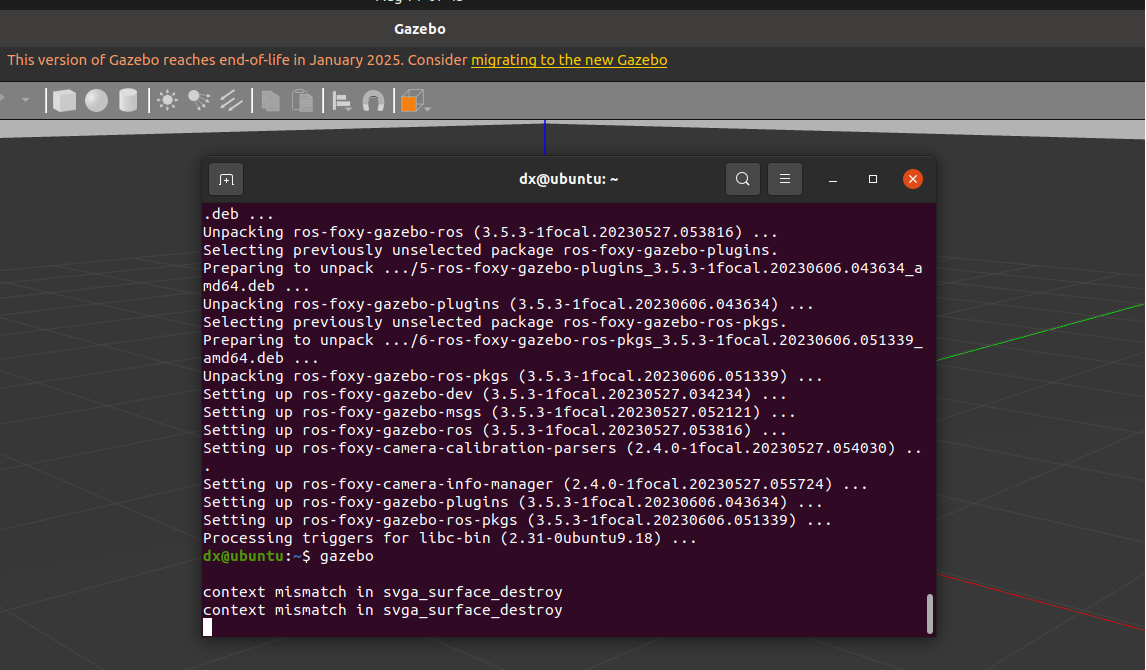1146x670 pixels.
Task: Click the terminal scrollbar handle
Action: [x=930, y=614]
